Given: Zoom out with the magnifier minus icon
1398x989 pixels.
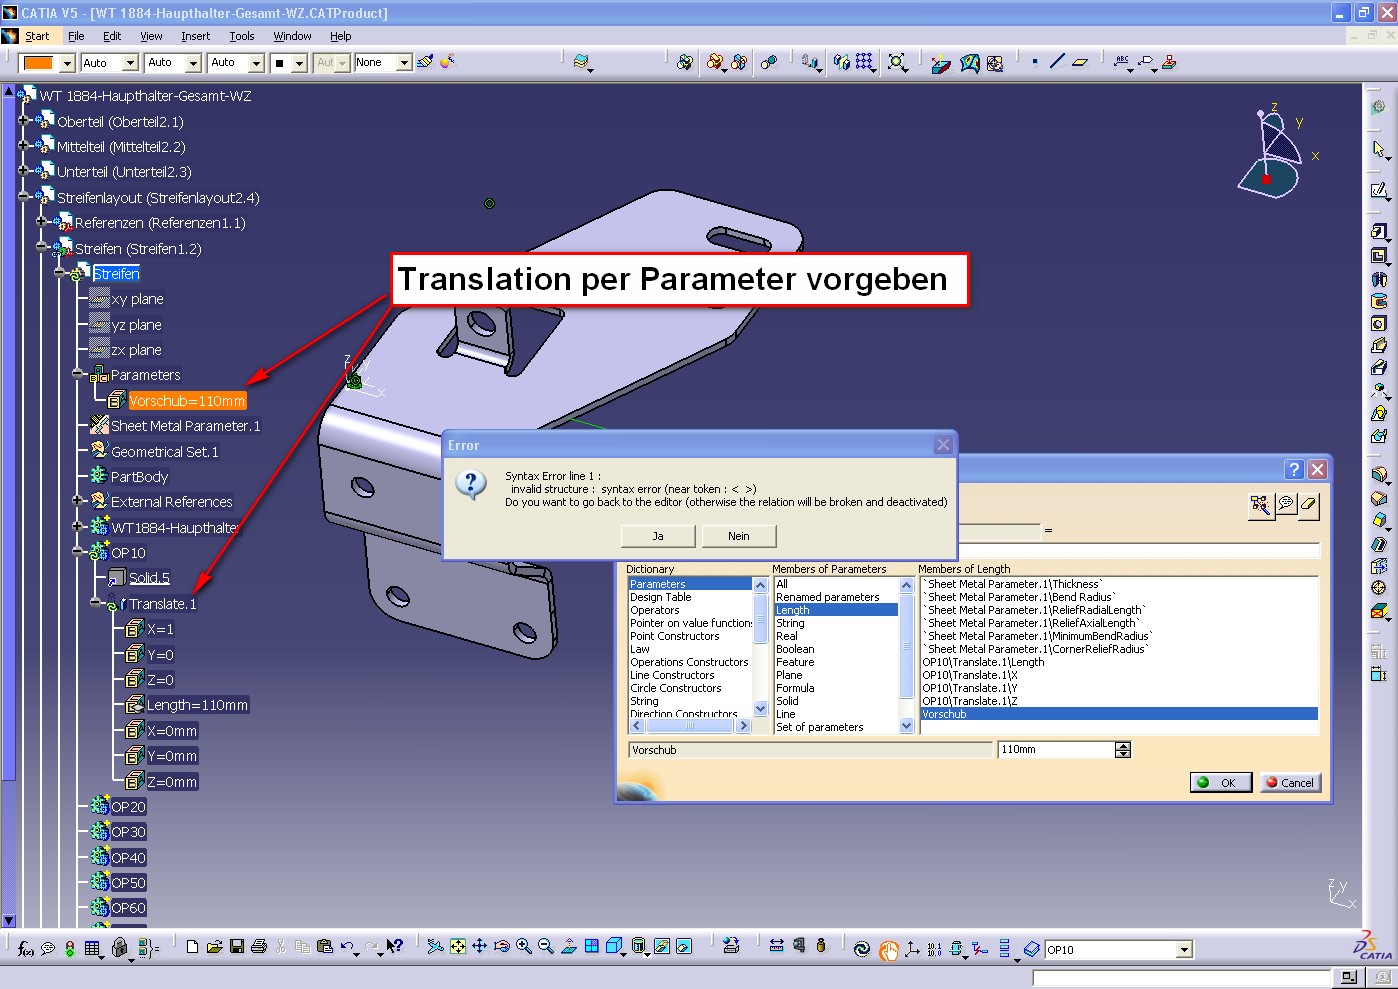Looking at the screenshot, I should tap(546, 946).
